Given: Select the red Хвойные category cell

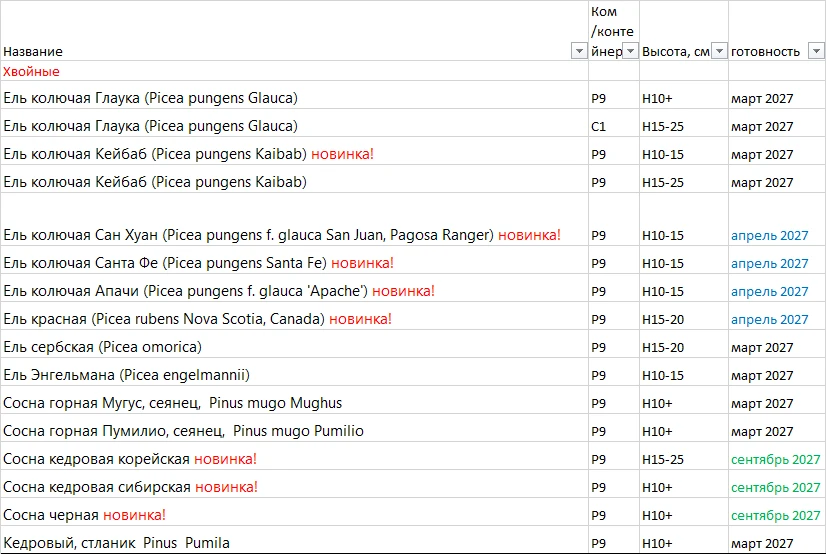Looking at the screenshot, I should (x=294, y=71).
